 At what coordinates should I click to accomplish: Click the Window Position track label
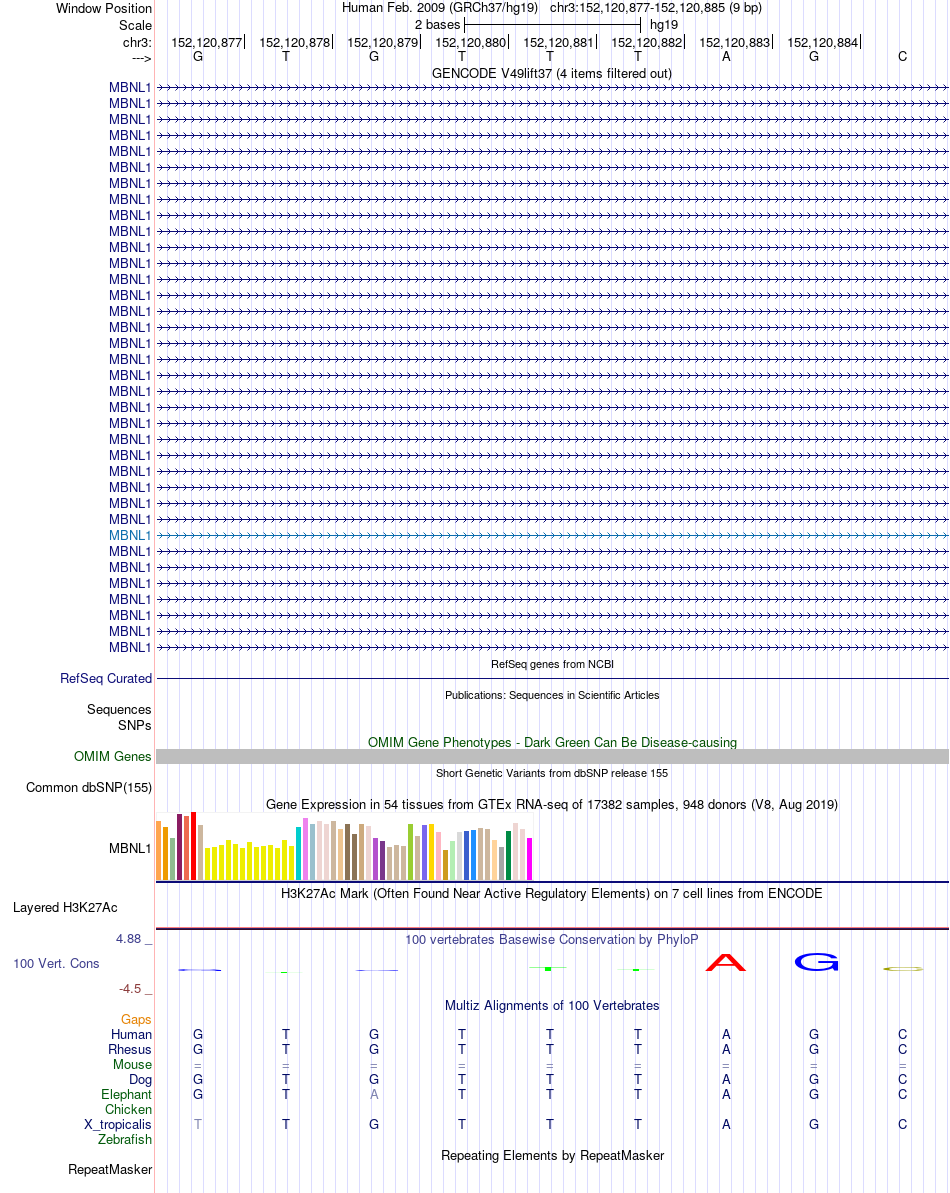tap(103, 8)
